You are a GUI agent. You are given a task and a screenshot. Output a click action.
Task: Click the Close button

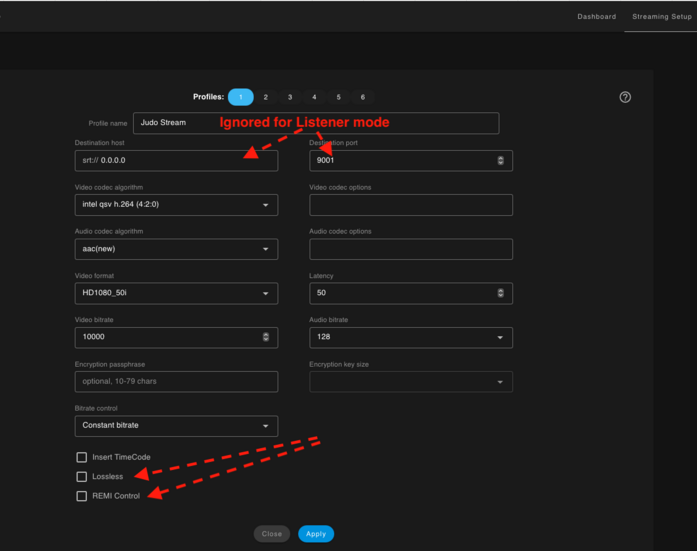(x=271, y=534)
